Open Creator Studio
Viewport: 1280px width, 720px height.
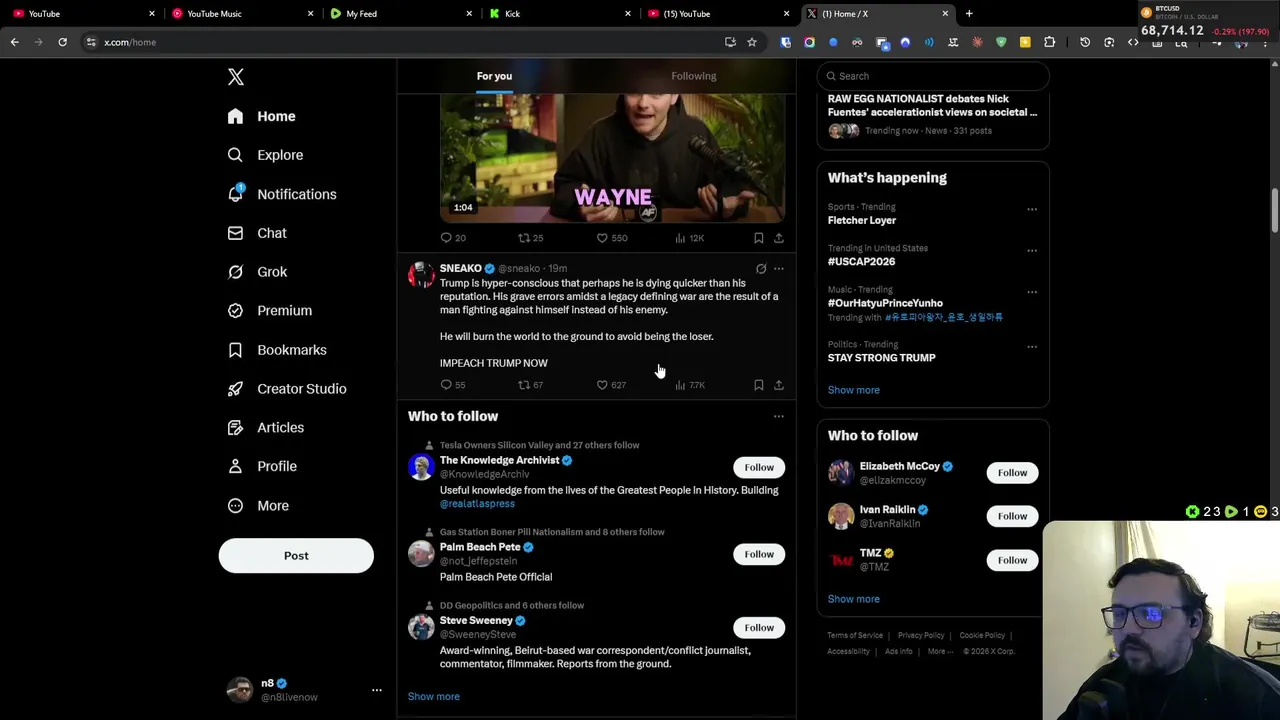(286, 388)
